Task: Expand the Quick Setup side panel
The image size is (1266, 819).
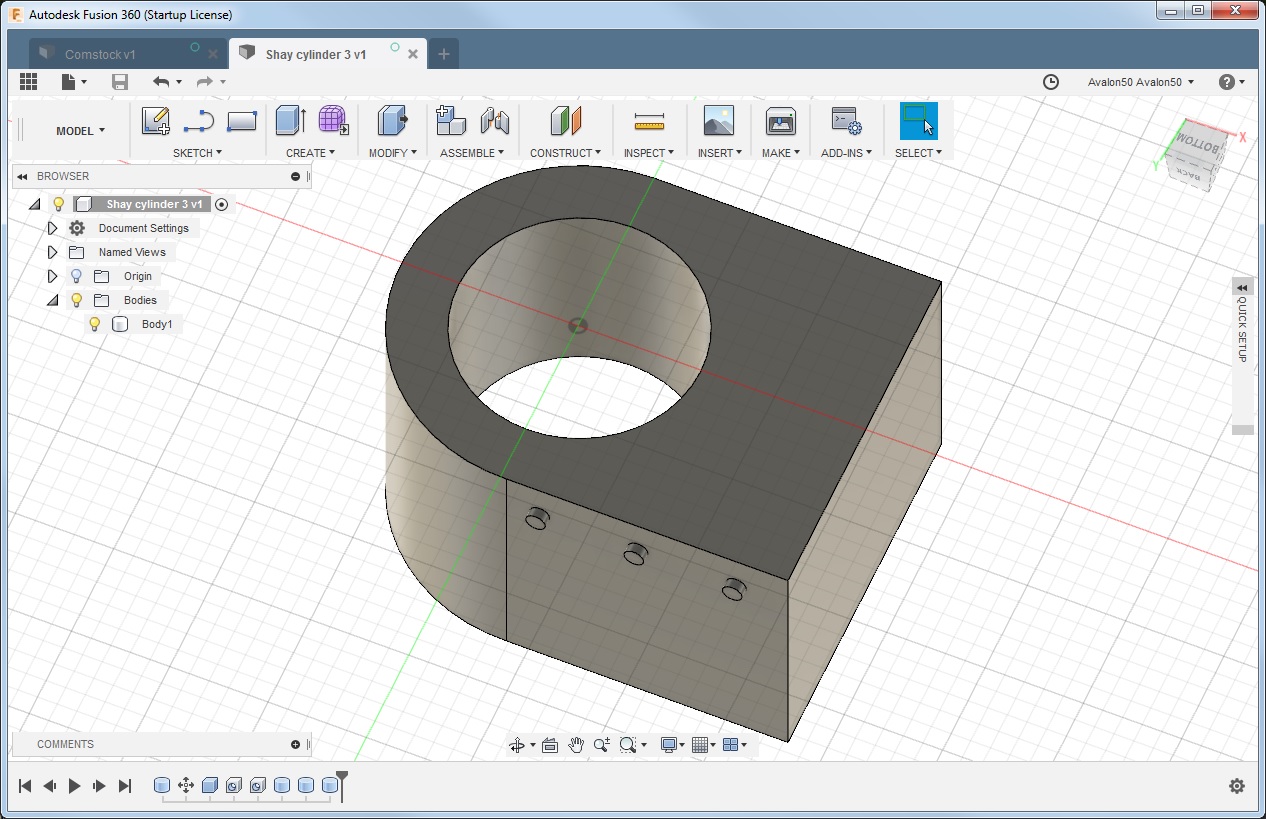Action: point(1243,288)
